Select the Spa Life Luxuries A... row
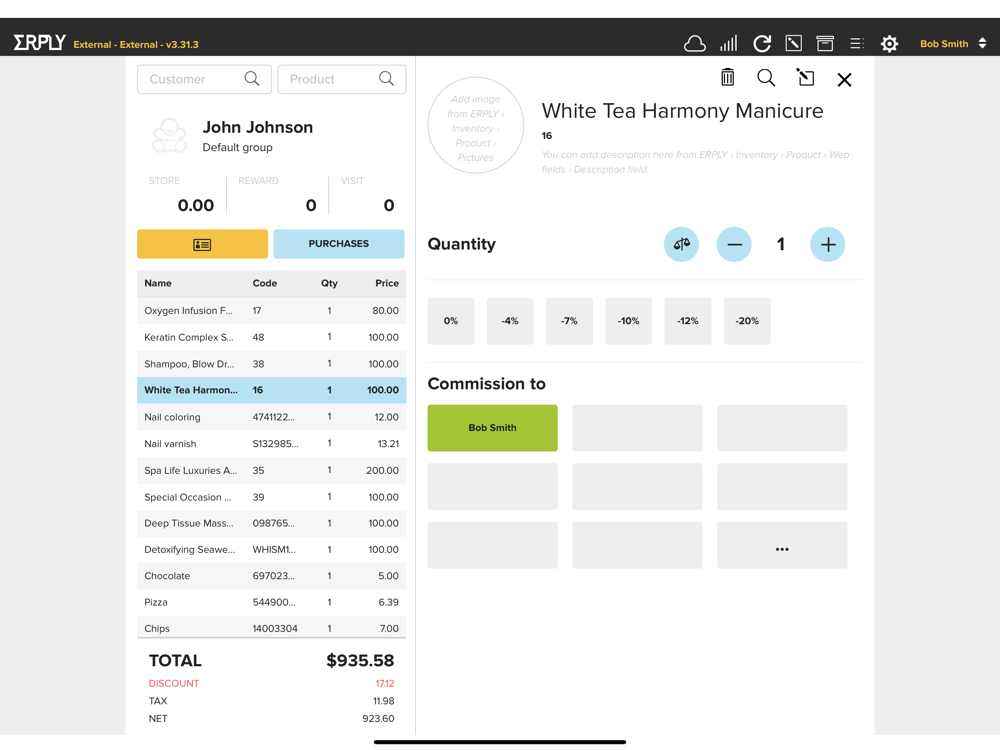Image resolution: width=1000 pixels, height=750 pixels. click(272, 471)
